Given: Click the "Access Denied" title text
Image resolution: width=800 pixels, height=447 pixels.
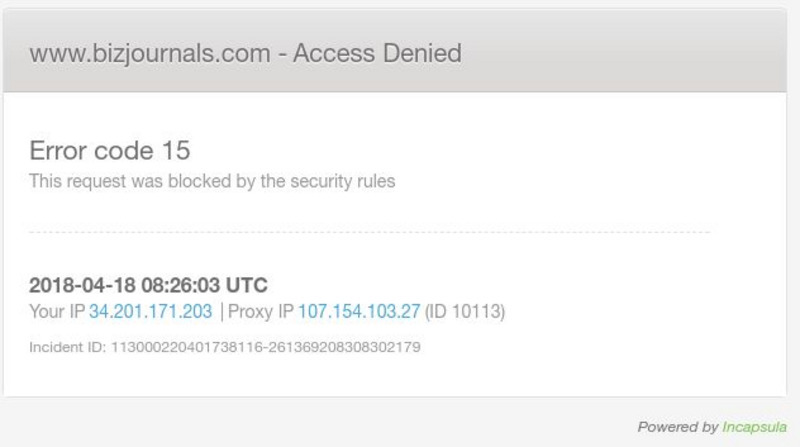Looking at the screenshot, I should [377, 53].
